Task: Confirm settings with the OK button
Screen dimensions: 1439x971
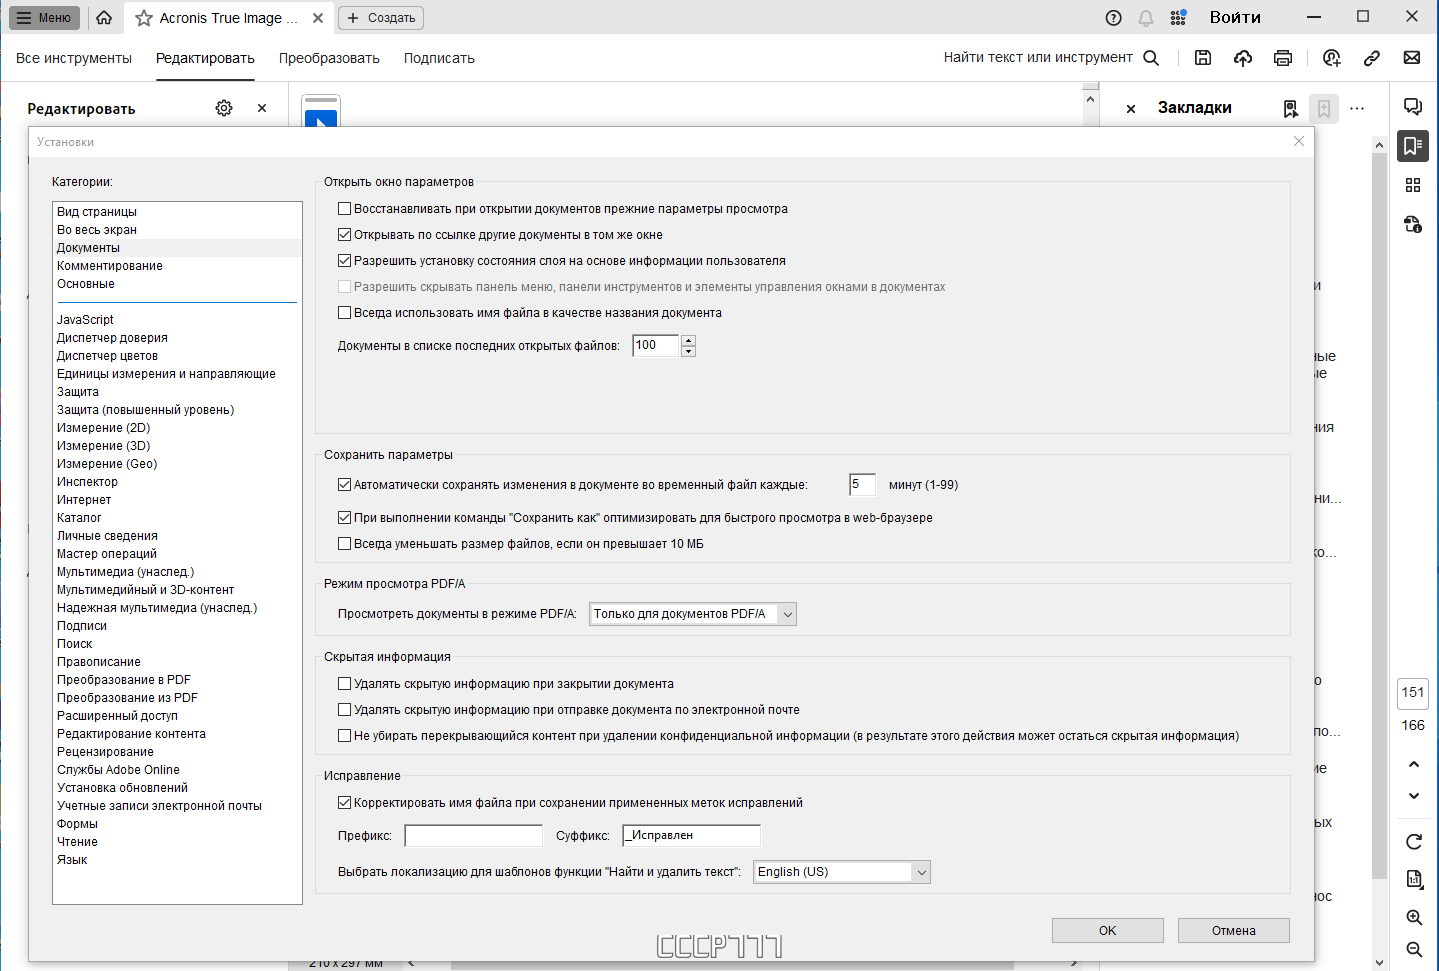Action: pyautogui.click(x=1108, y=931)
